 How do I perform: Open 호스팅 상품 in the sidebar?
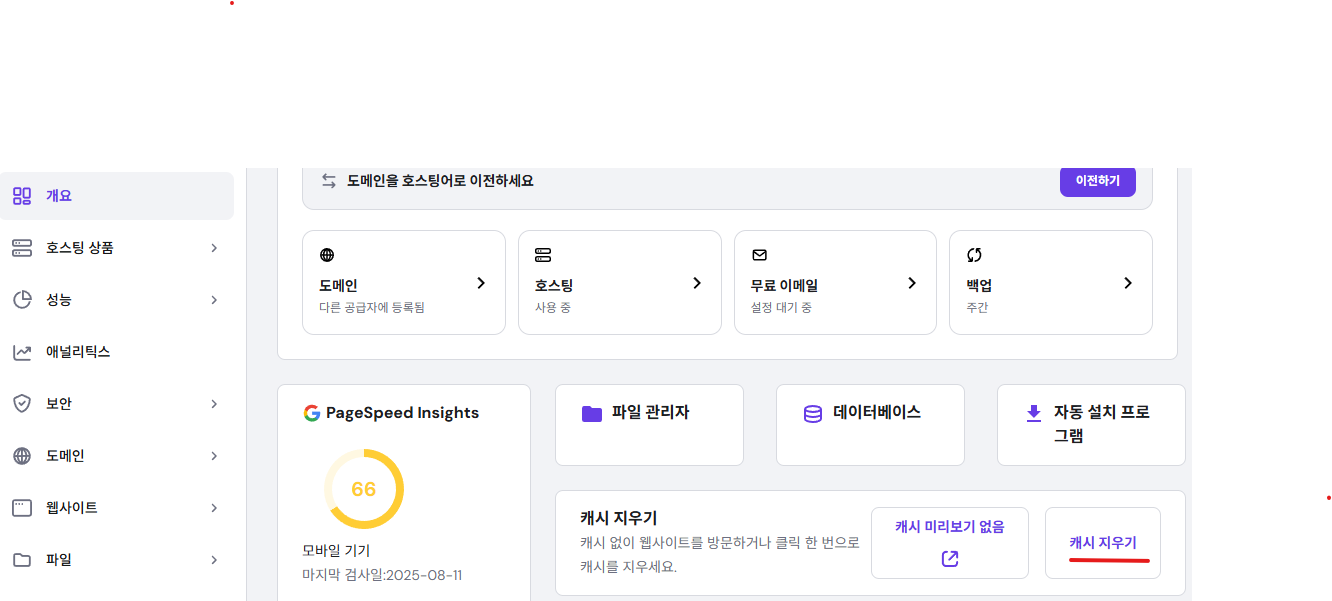117,248
